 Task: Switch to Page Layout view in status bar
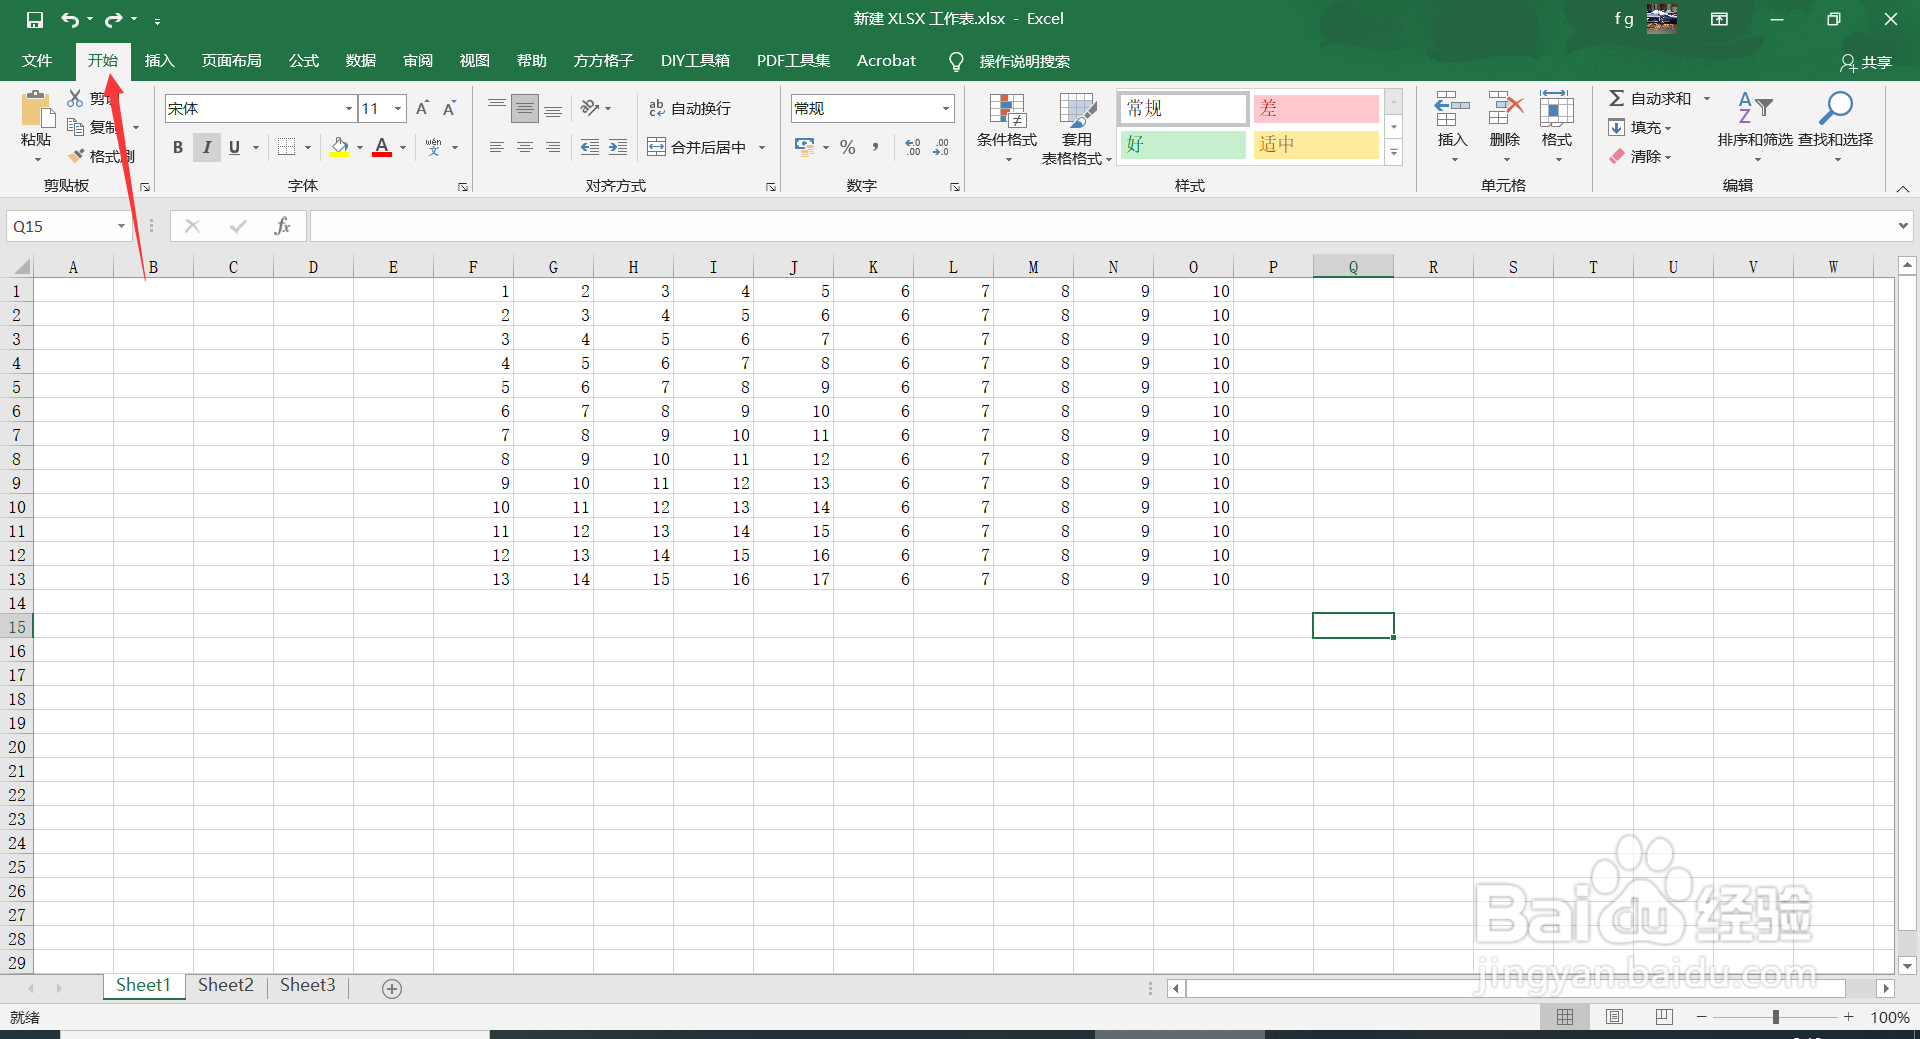coord(1614,1017)
